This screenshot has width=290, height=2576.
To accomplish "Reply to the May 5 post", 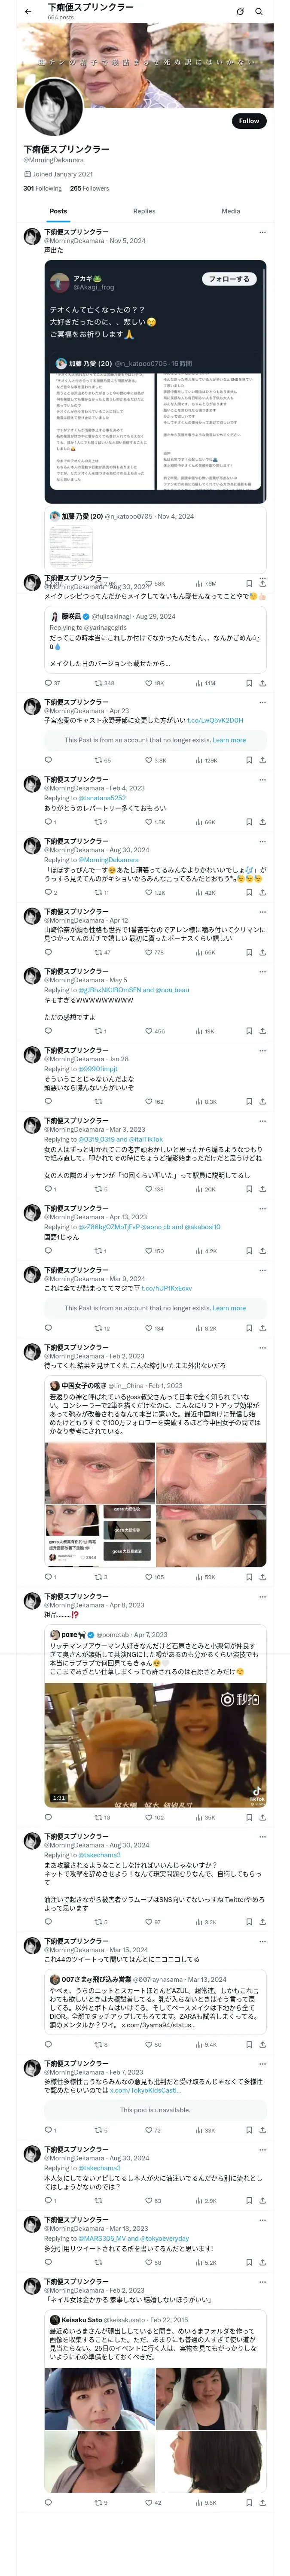I will click(47, 1031).
